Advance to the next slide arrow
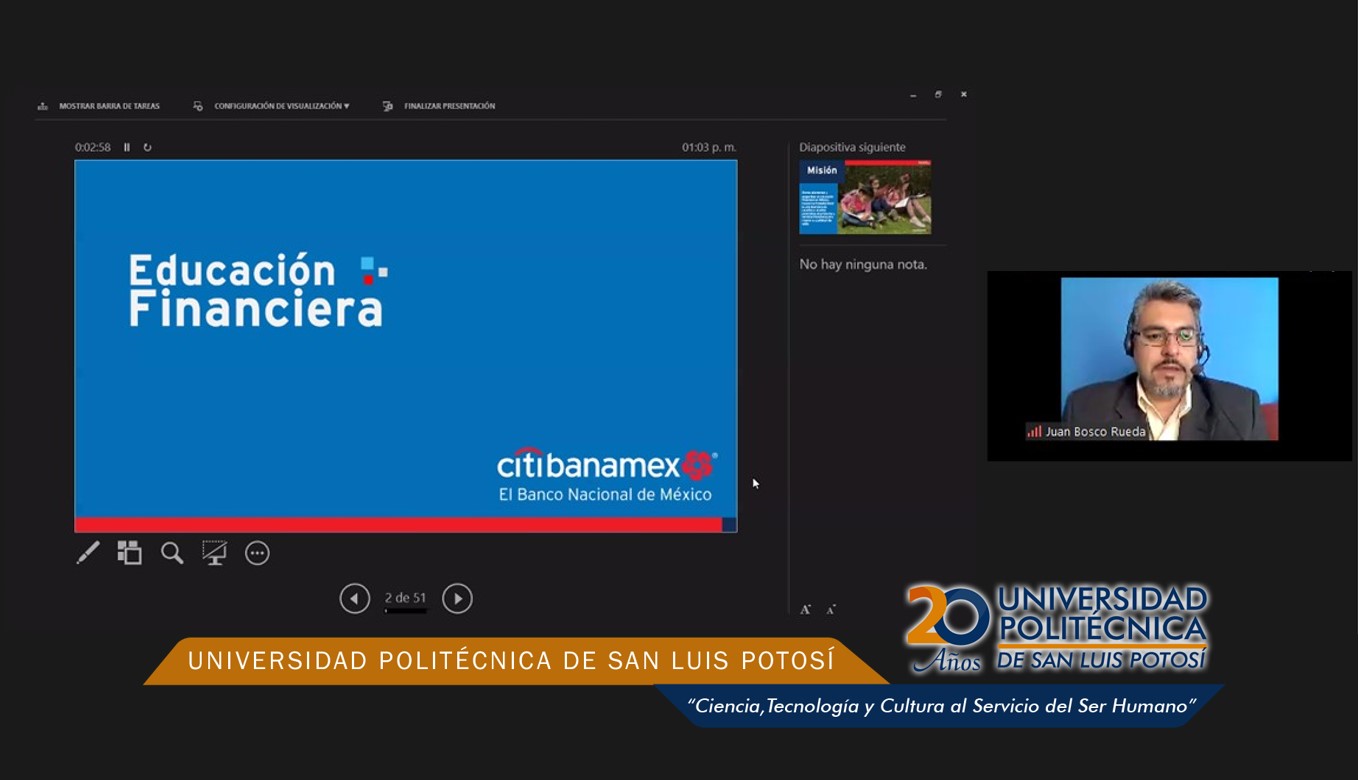The height and width of the screenshot is (780, 1358). pyautogui.click(x=457, y=598)
